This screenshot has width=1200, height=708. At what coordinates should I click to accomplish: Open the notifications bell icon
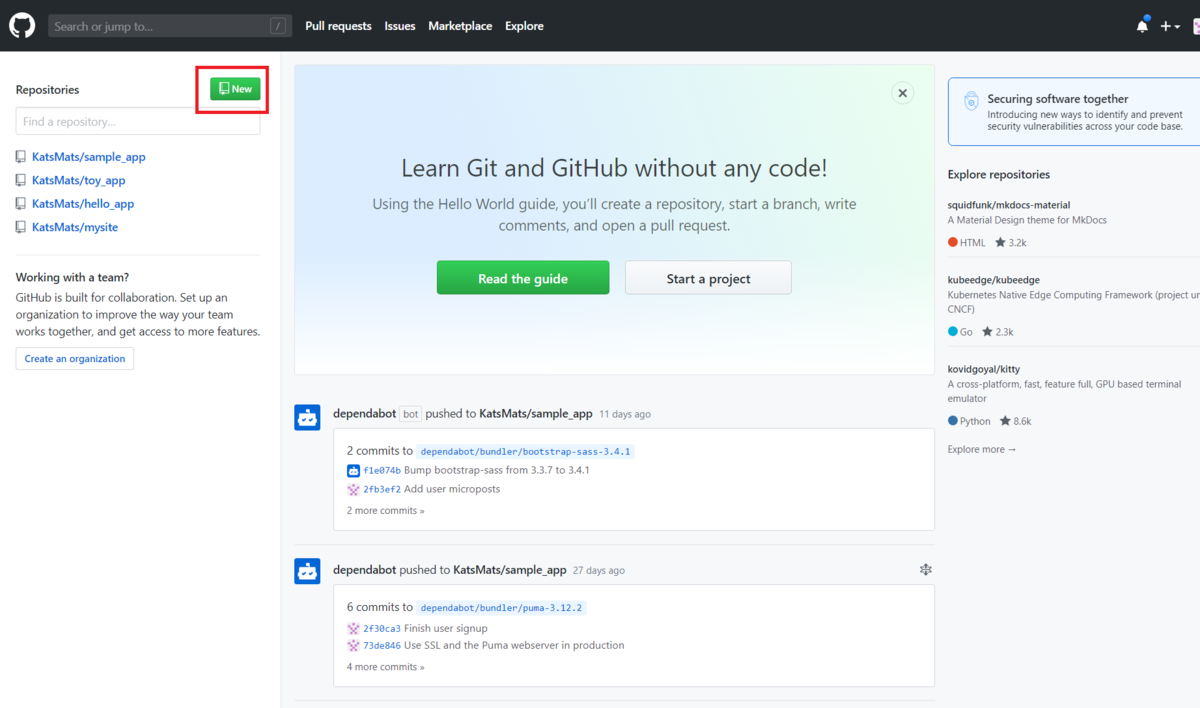pos(1142,26)
